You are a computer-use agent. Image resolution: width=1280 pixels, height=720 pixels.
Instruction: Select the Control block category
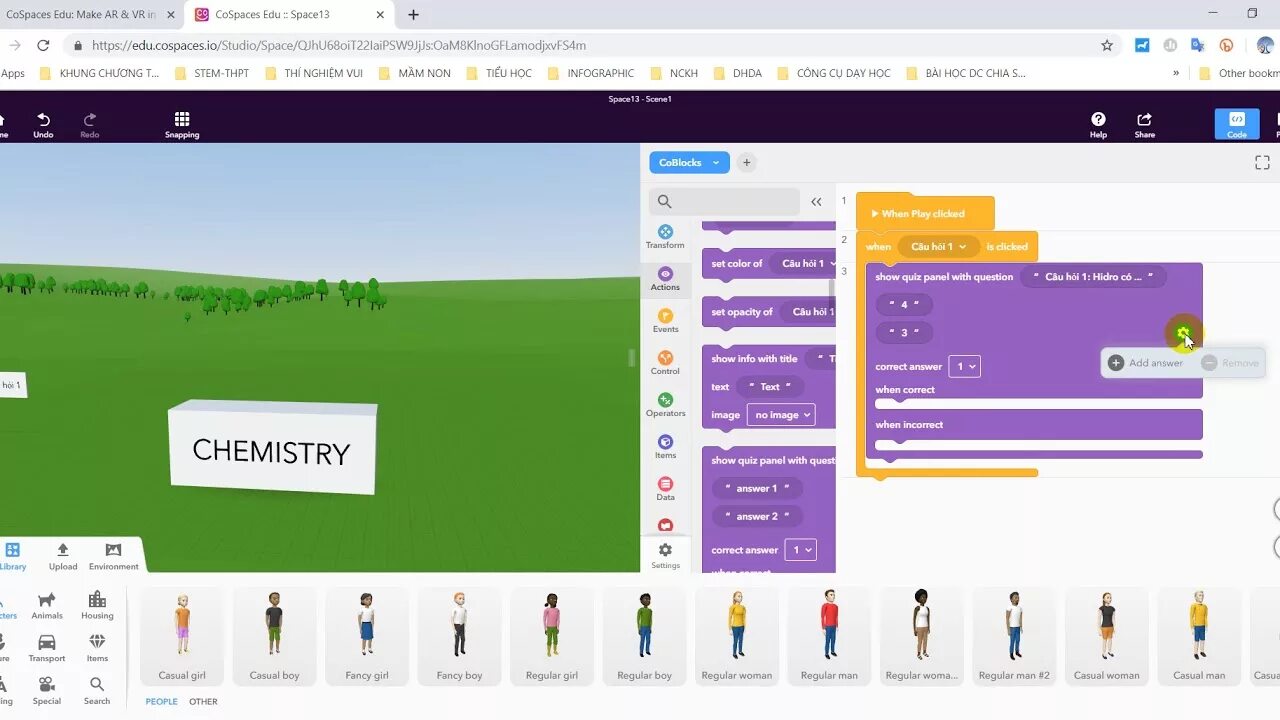665,363
